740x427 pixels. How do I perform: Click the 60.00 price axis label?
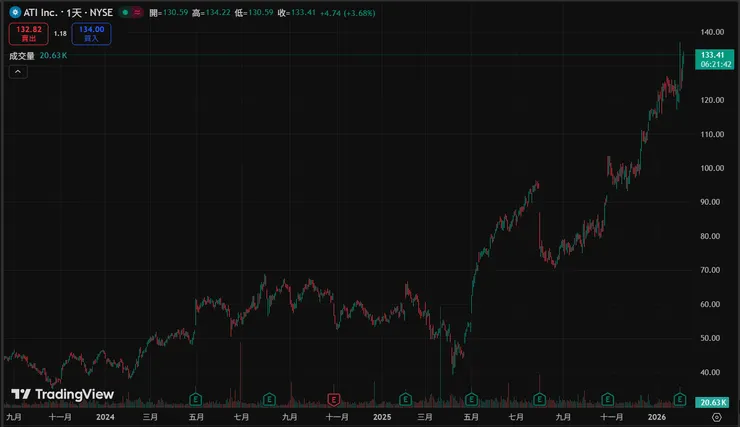712,304
